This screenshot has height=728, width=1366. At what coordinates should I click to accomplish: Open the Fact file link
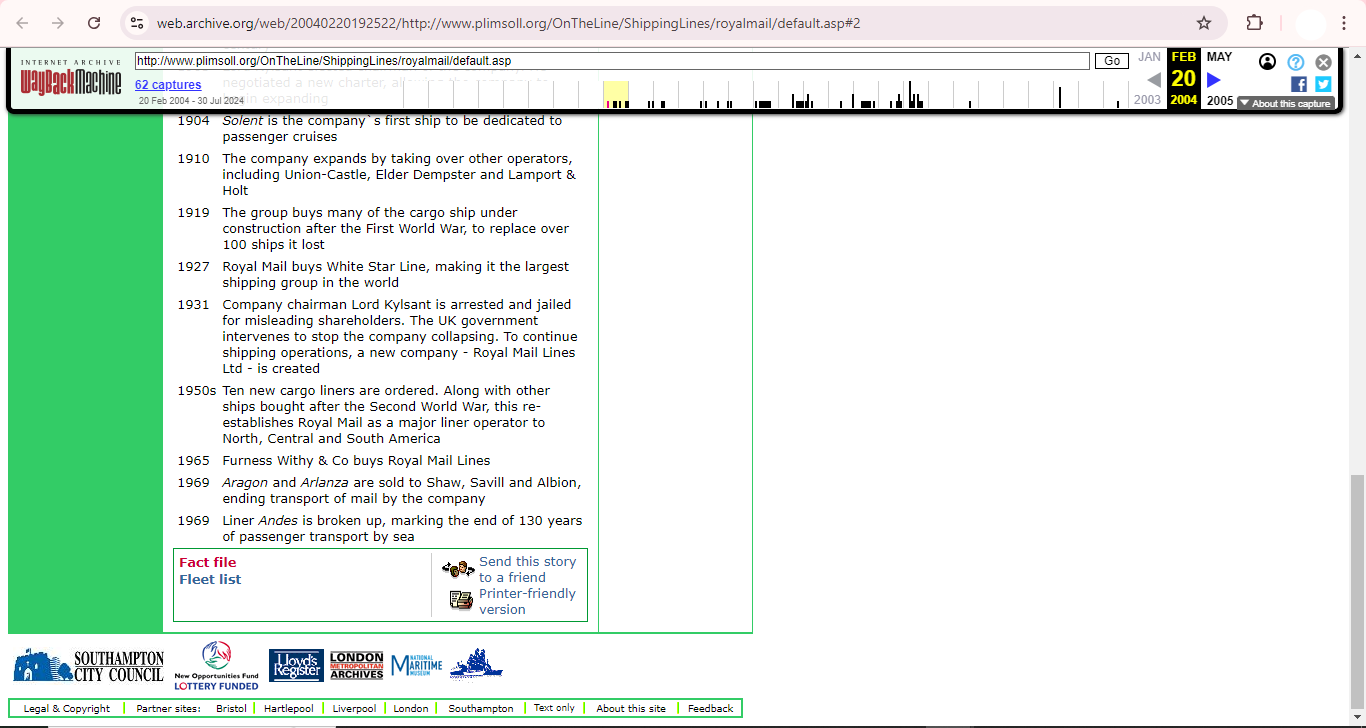208,562
